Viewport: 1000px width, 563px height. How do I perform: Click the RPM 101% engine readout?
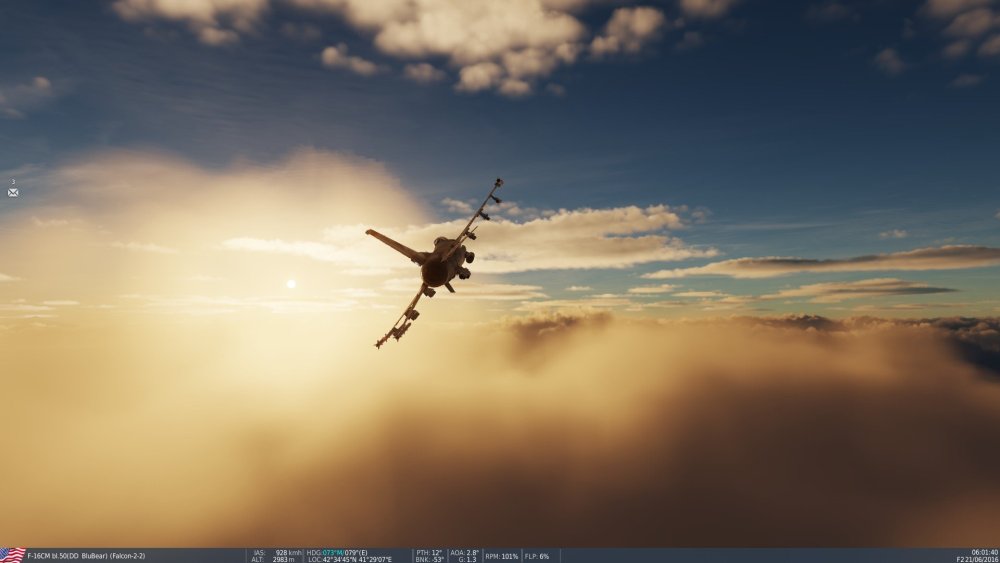[502, 556]
